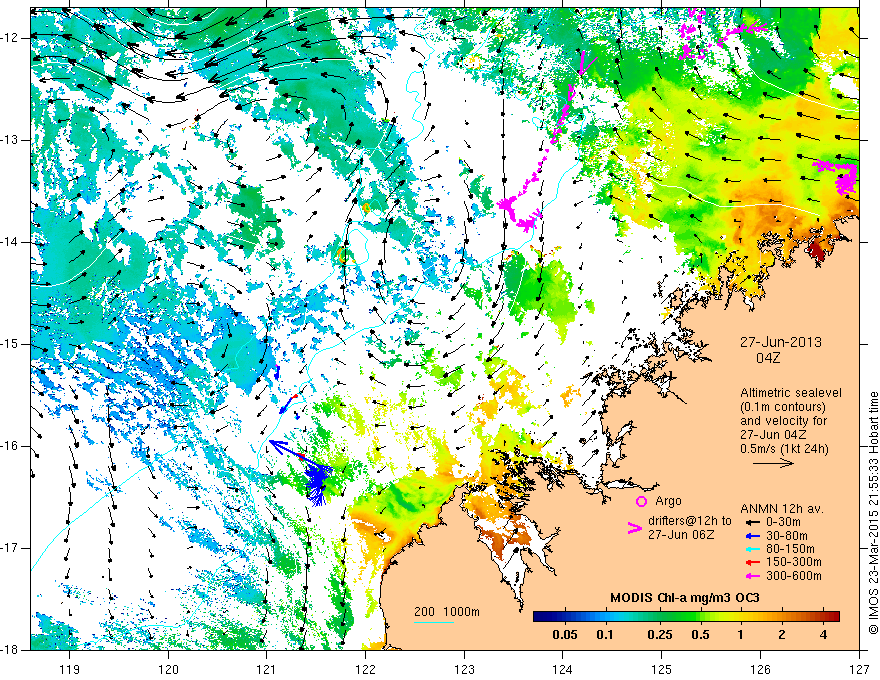Click the 'Altimetric sealevel' legend text
880x680 pixels.
[791, 393]
